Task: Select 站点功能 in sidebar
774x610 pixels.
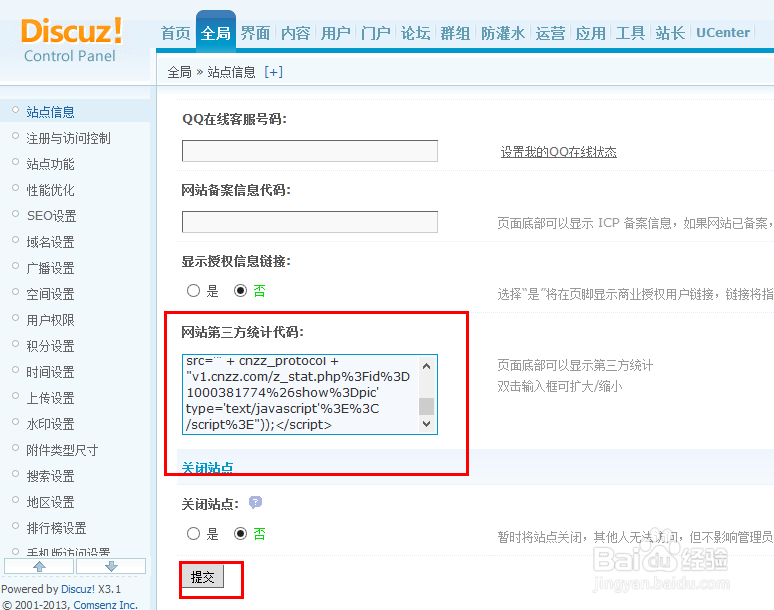Action: (x=50, y=164)
